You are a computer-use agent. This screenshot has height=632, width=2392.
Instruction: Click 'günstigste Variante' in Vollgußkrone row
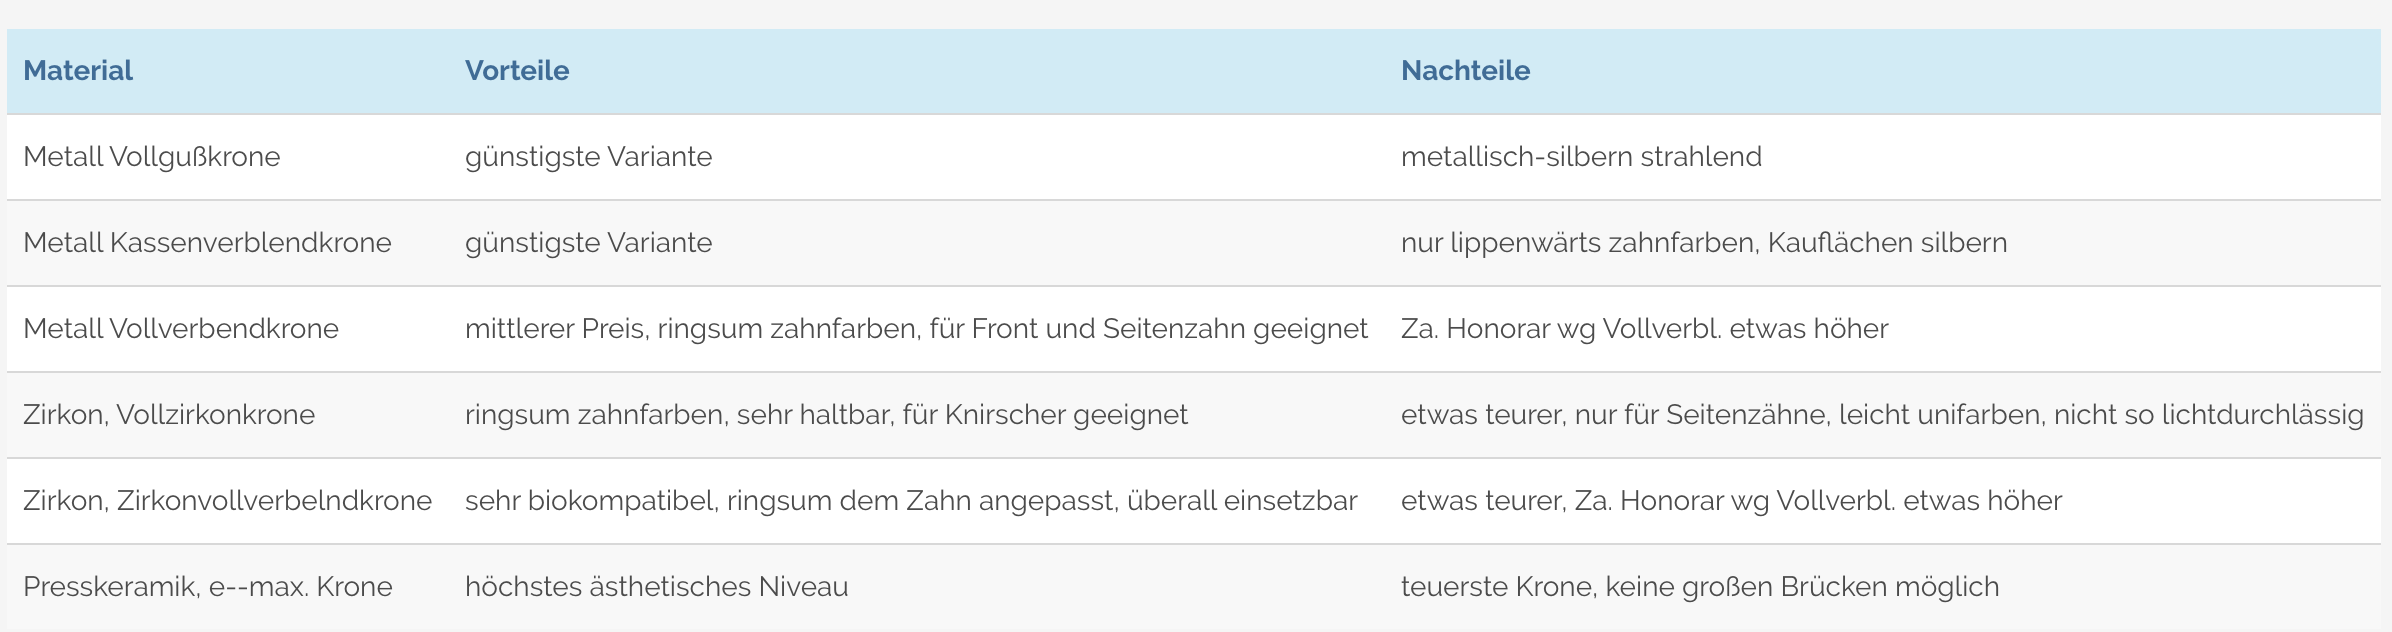[x=588, y=157]
